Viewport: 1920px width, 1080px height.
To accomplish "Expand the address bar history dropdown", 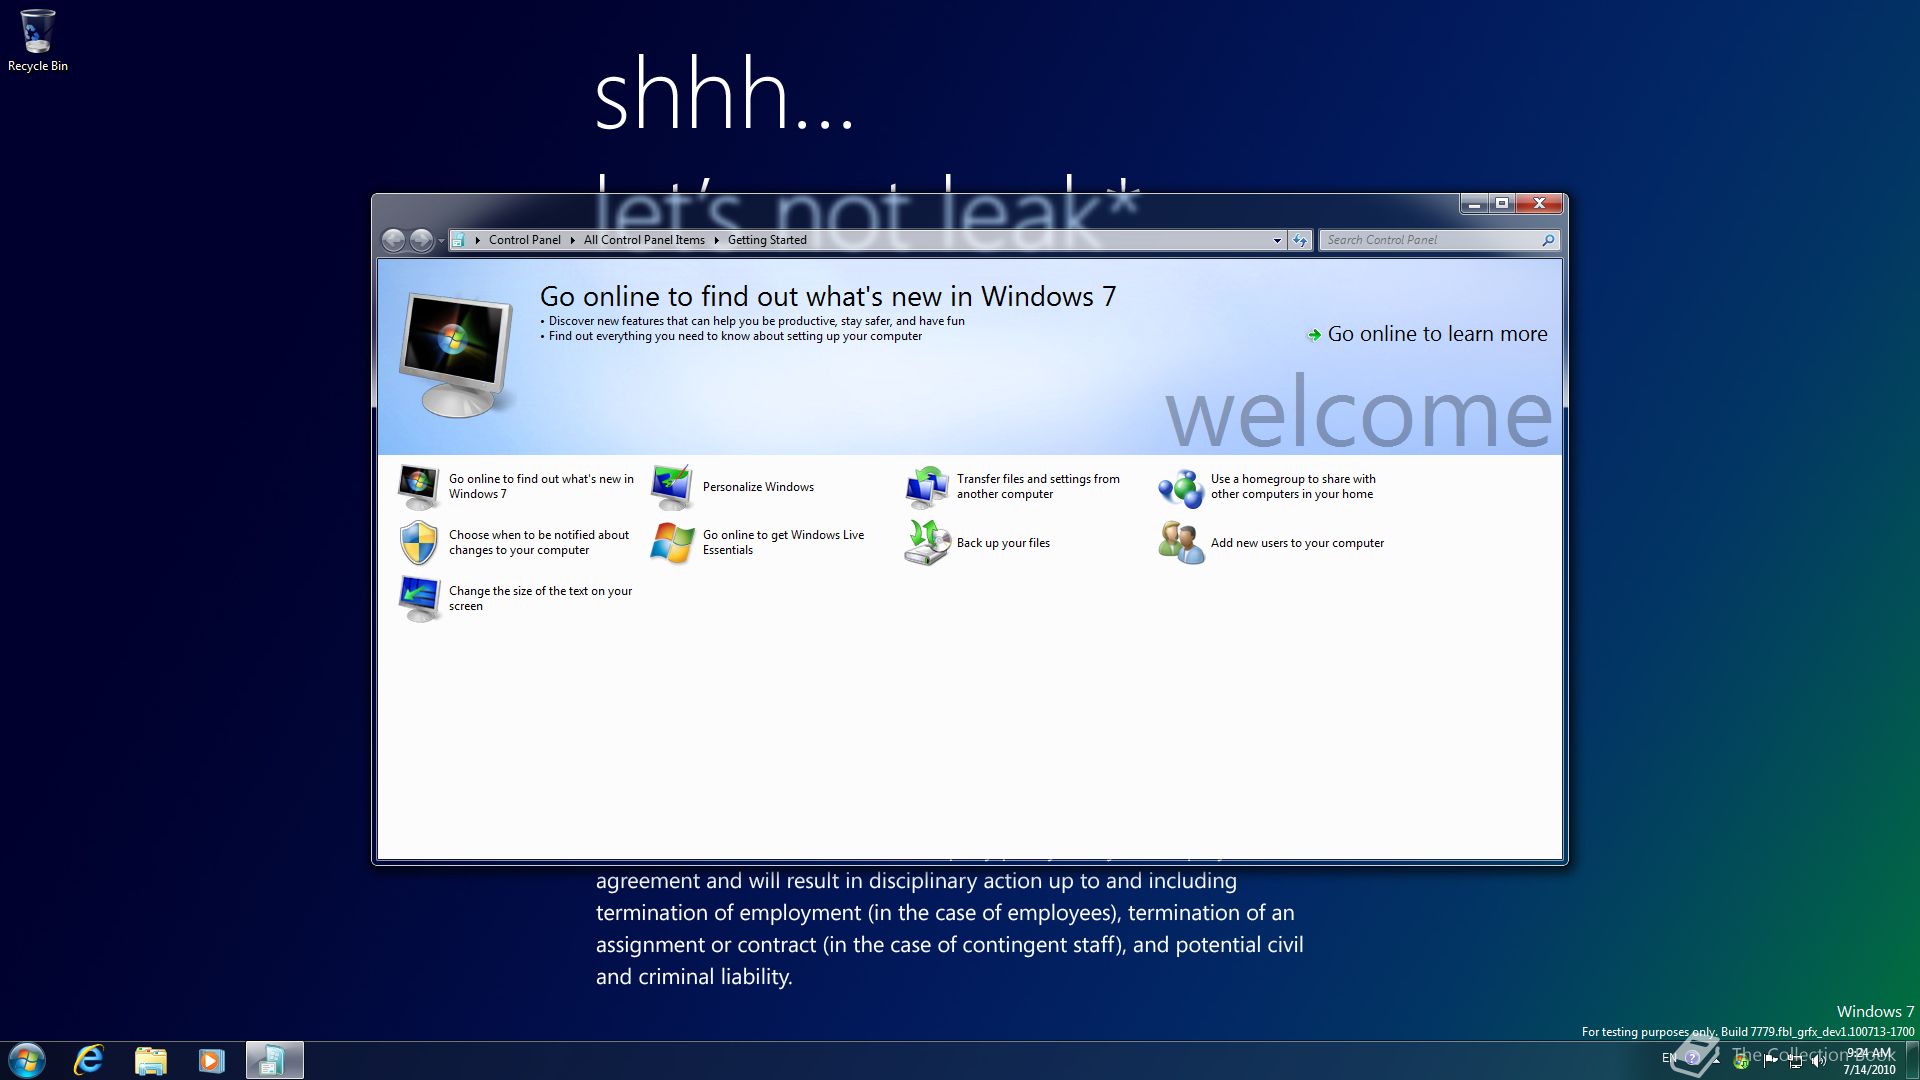I will 1277,240.
